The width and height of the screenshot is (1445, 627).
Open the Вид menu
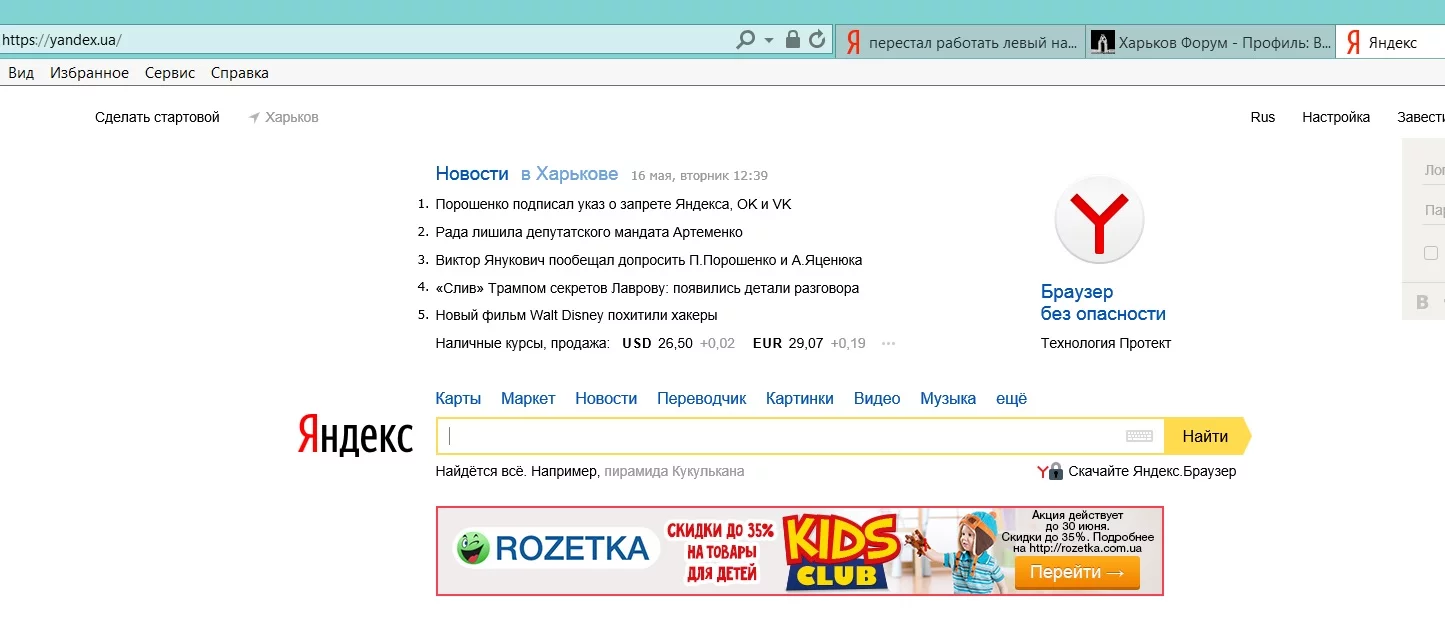(x=21, y=73)
